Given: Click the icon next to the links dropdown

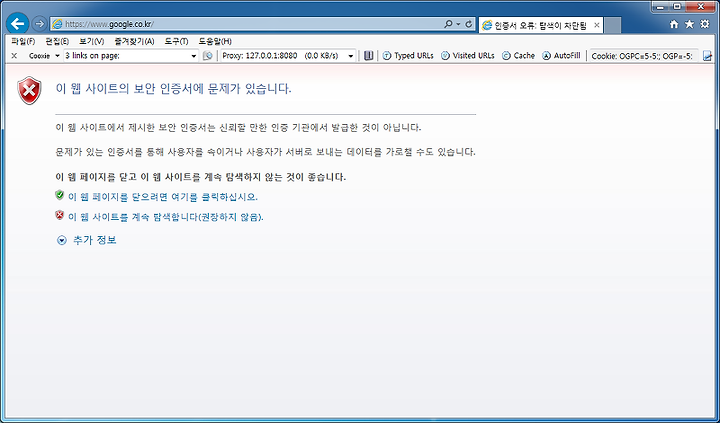Looking at the screenshot, I should 208,56.
